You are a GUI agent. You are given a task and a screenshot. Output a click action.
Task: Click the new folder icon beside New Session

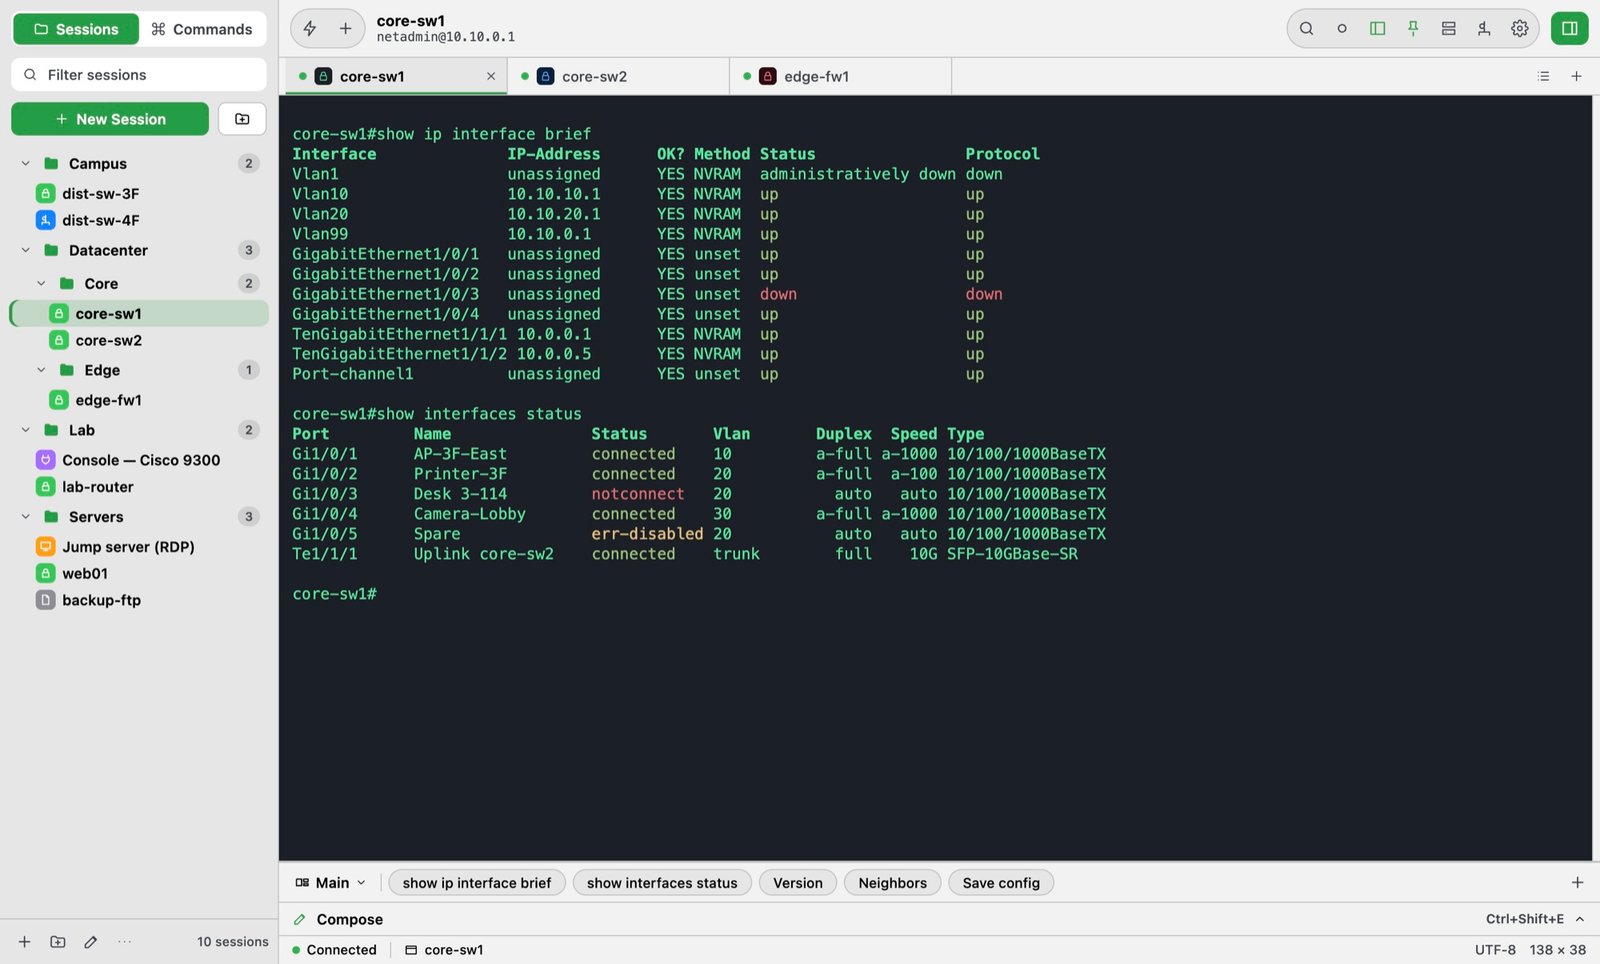(x=242, y=119)
